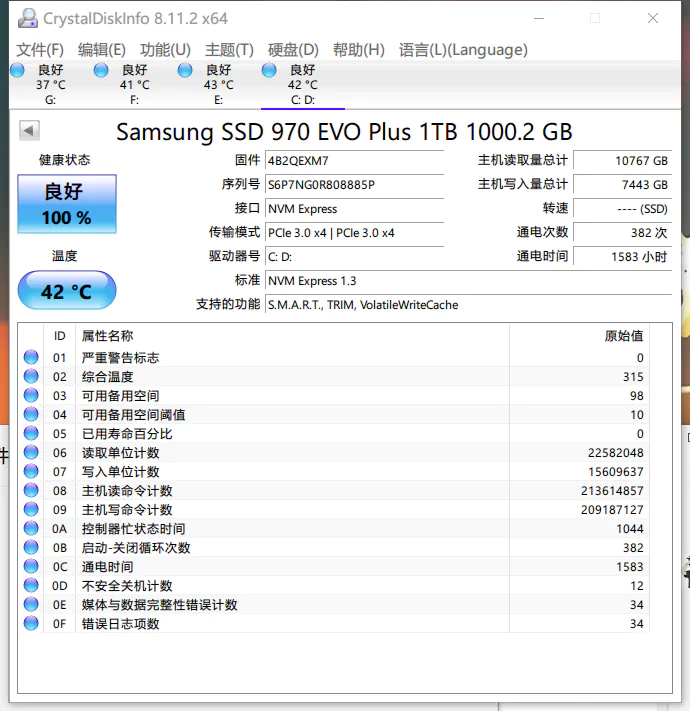690x711 pixels.
Task: Click the status dot for attribute 05
Action: click(31, 433)
